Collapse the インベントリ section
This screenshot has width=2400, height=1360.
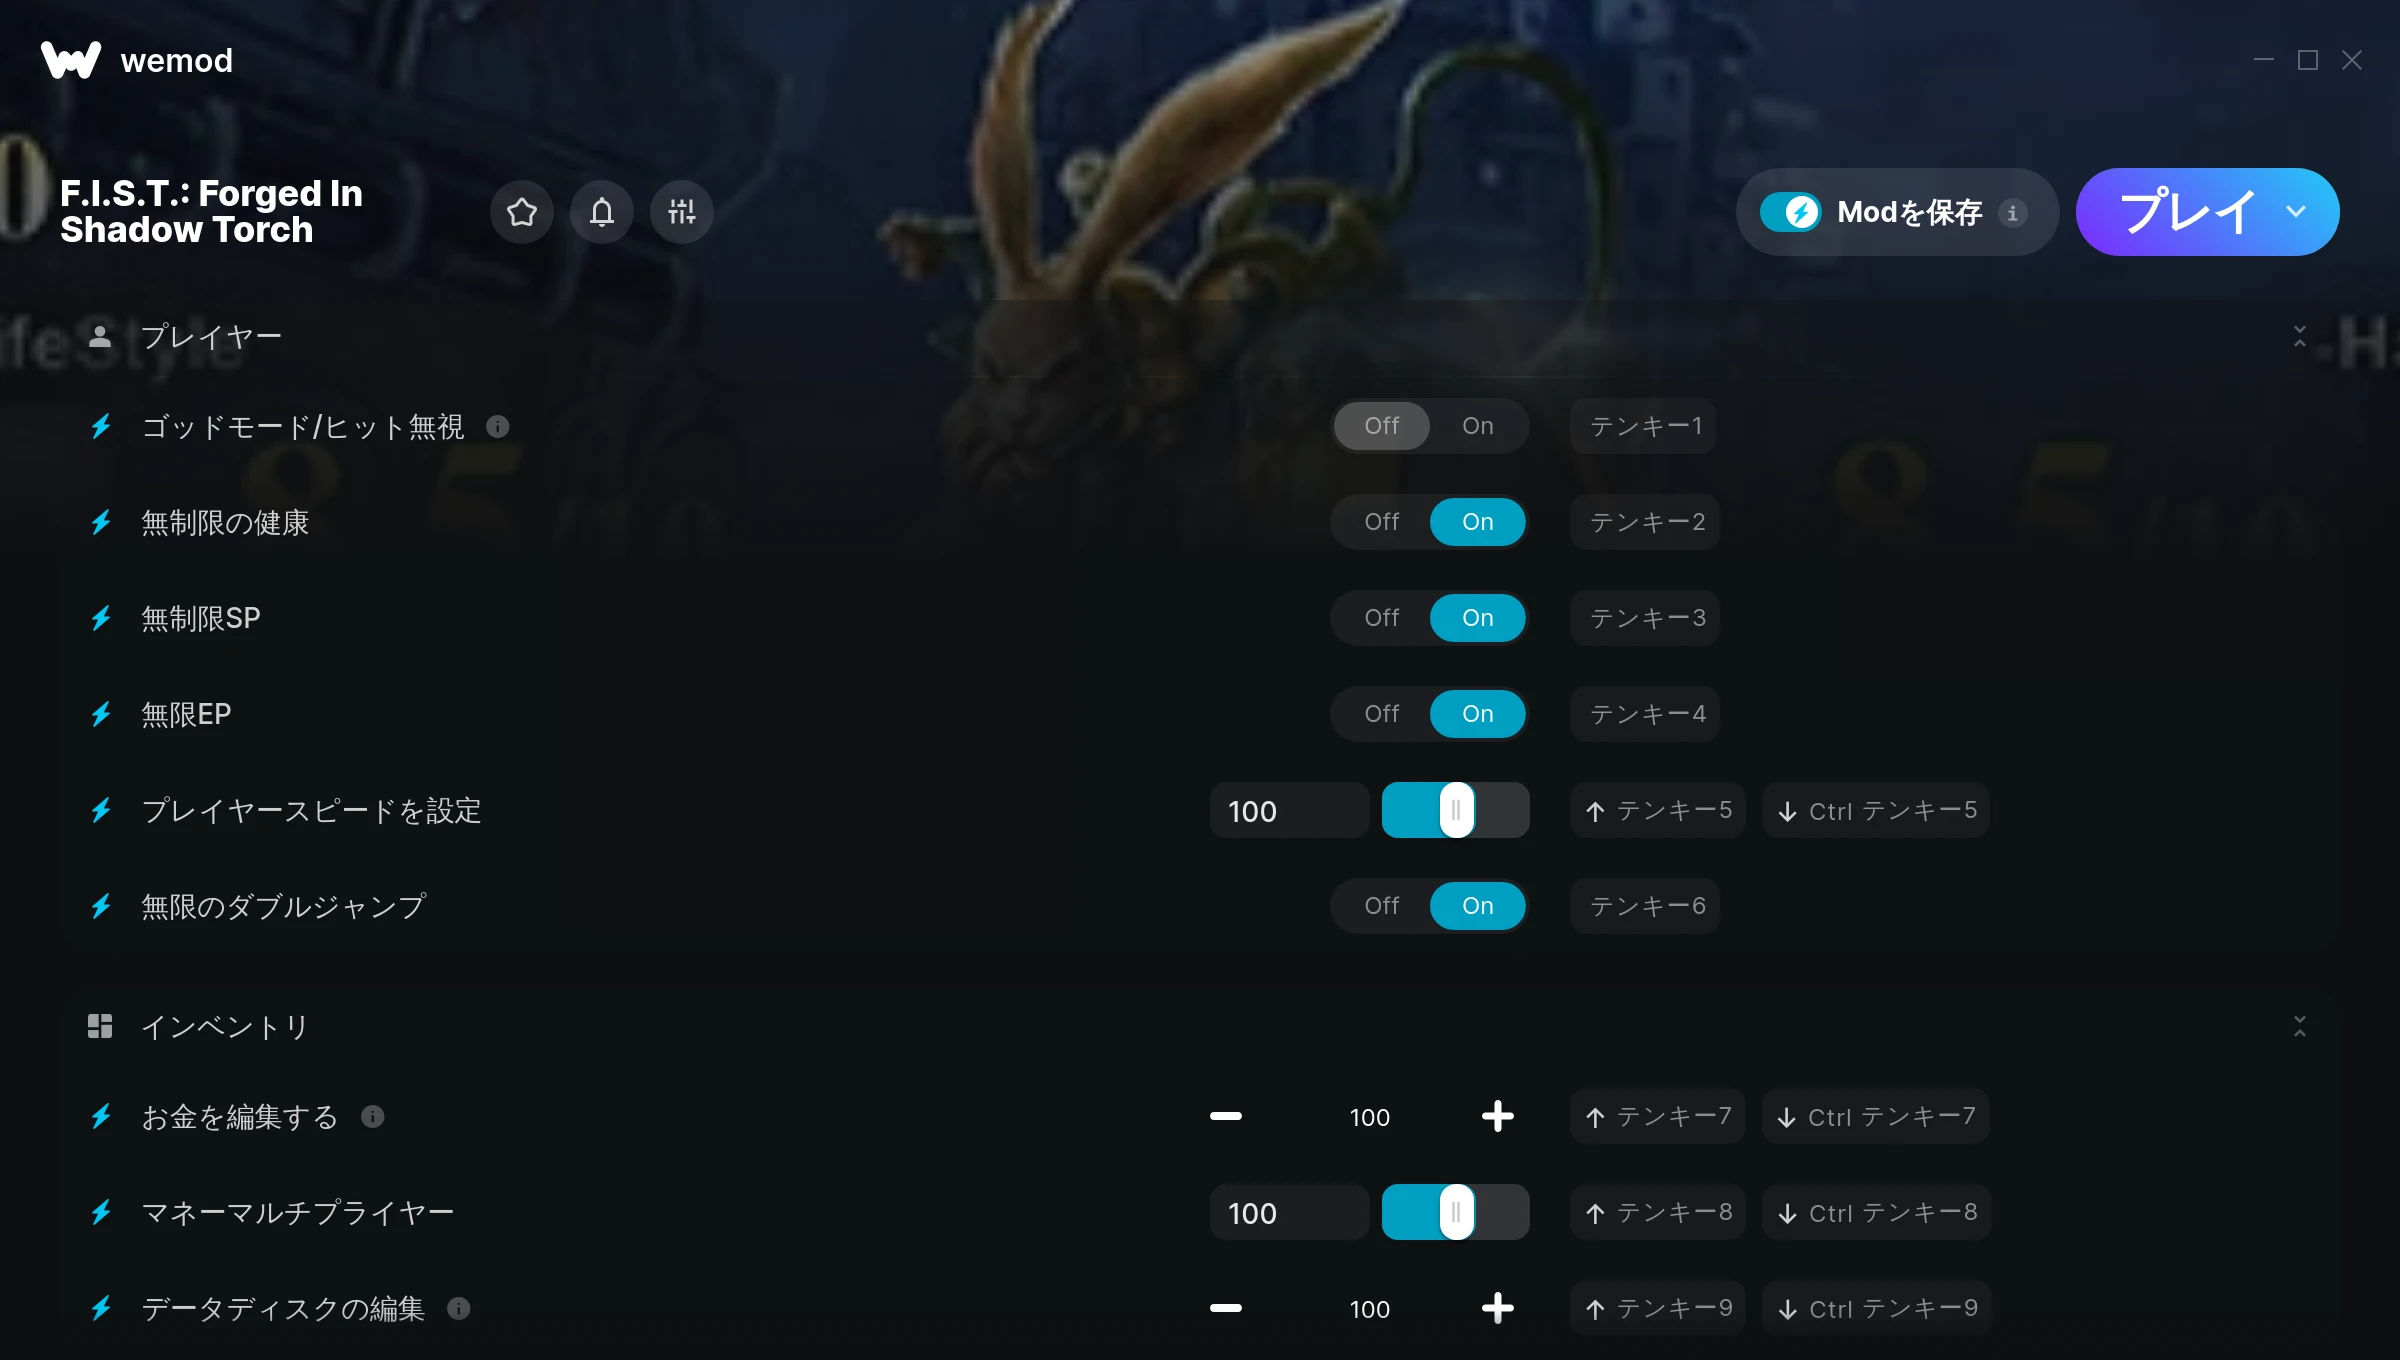pos(2299,1026)
